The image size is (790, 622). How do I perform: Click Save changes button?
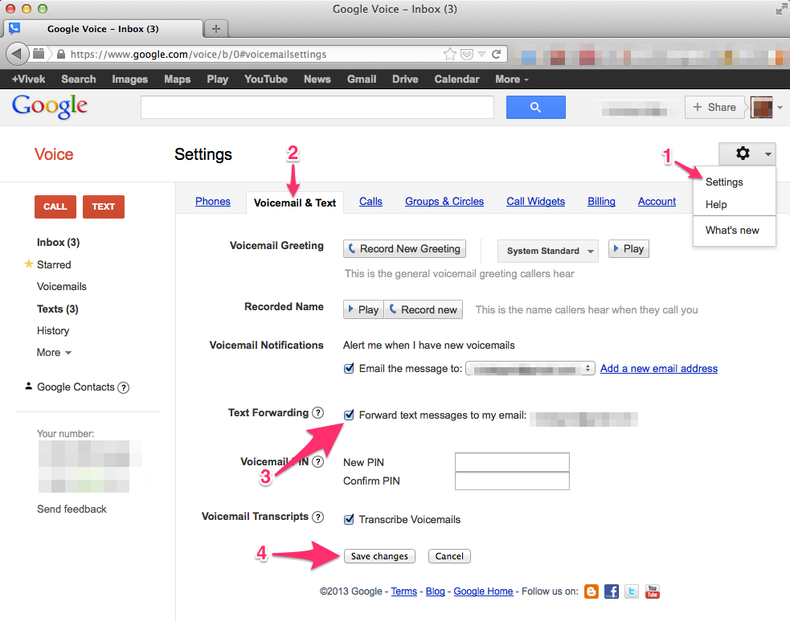tap(379, 556)
